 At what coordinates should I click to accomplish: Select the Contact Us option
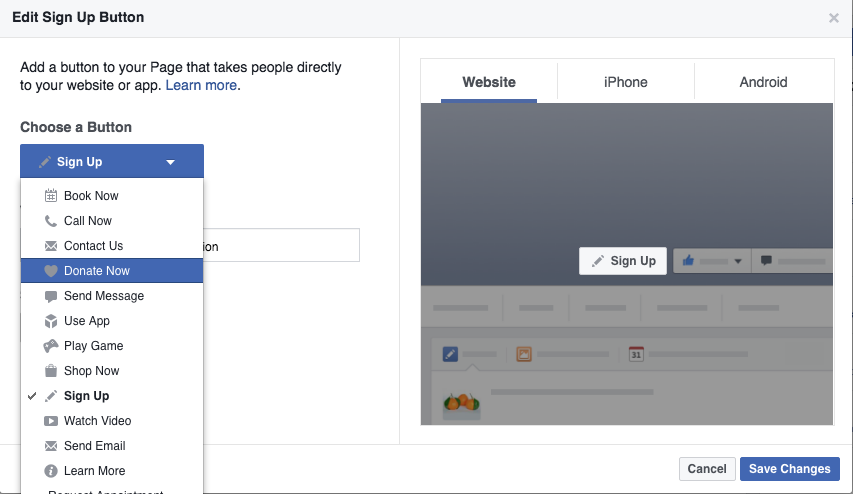tap(112, 246)
